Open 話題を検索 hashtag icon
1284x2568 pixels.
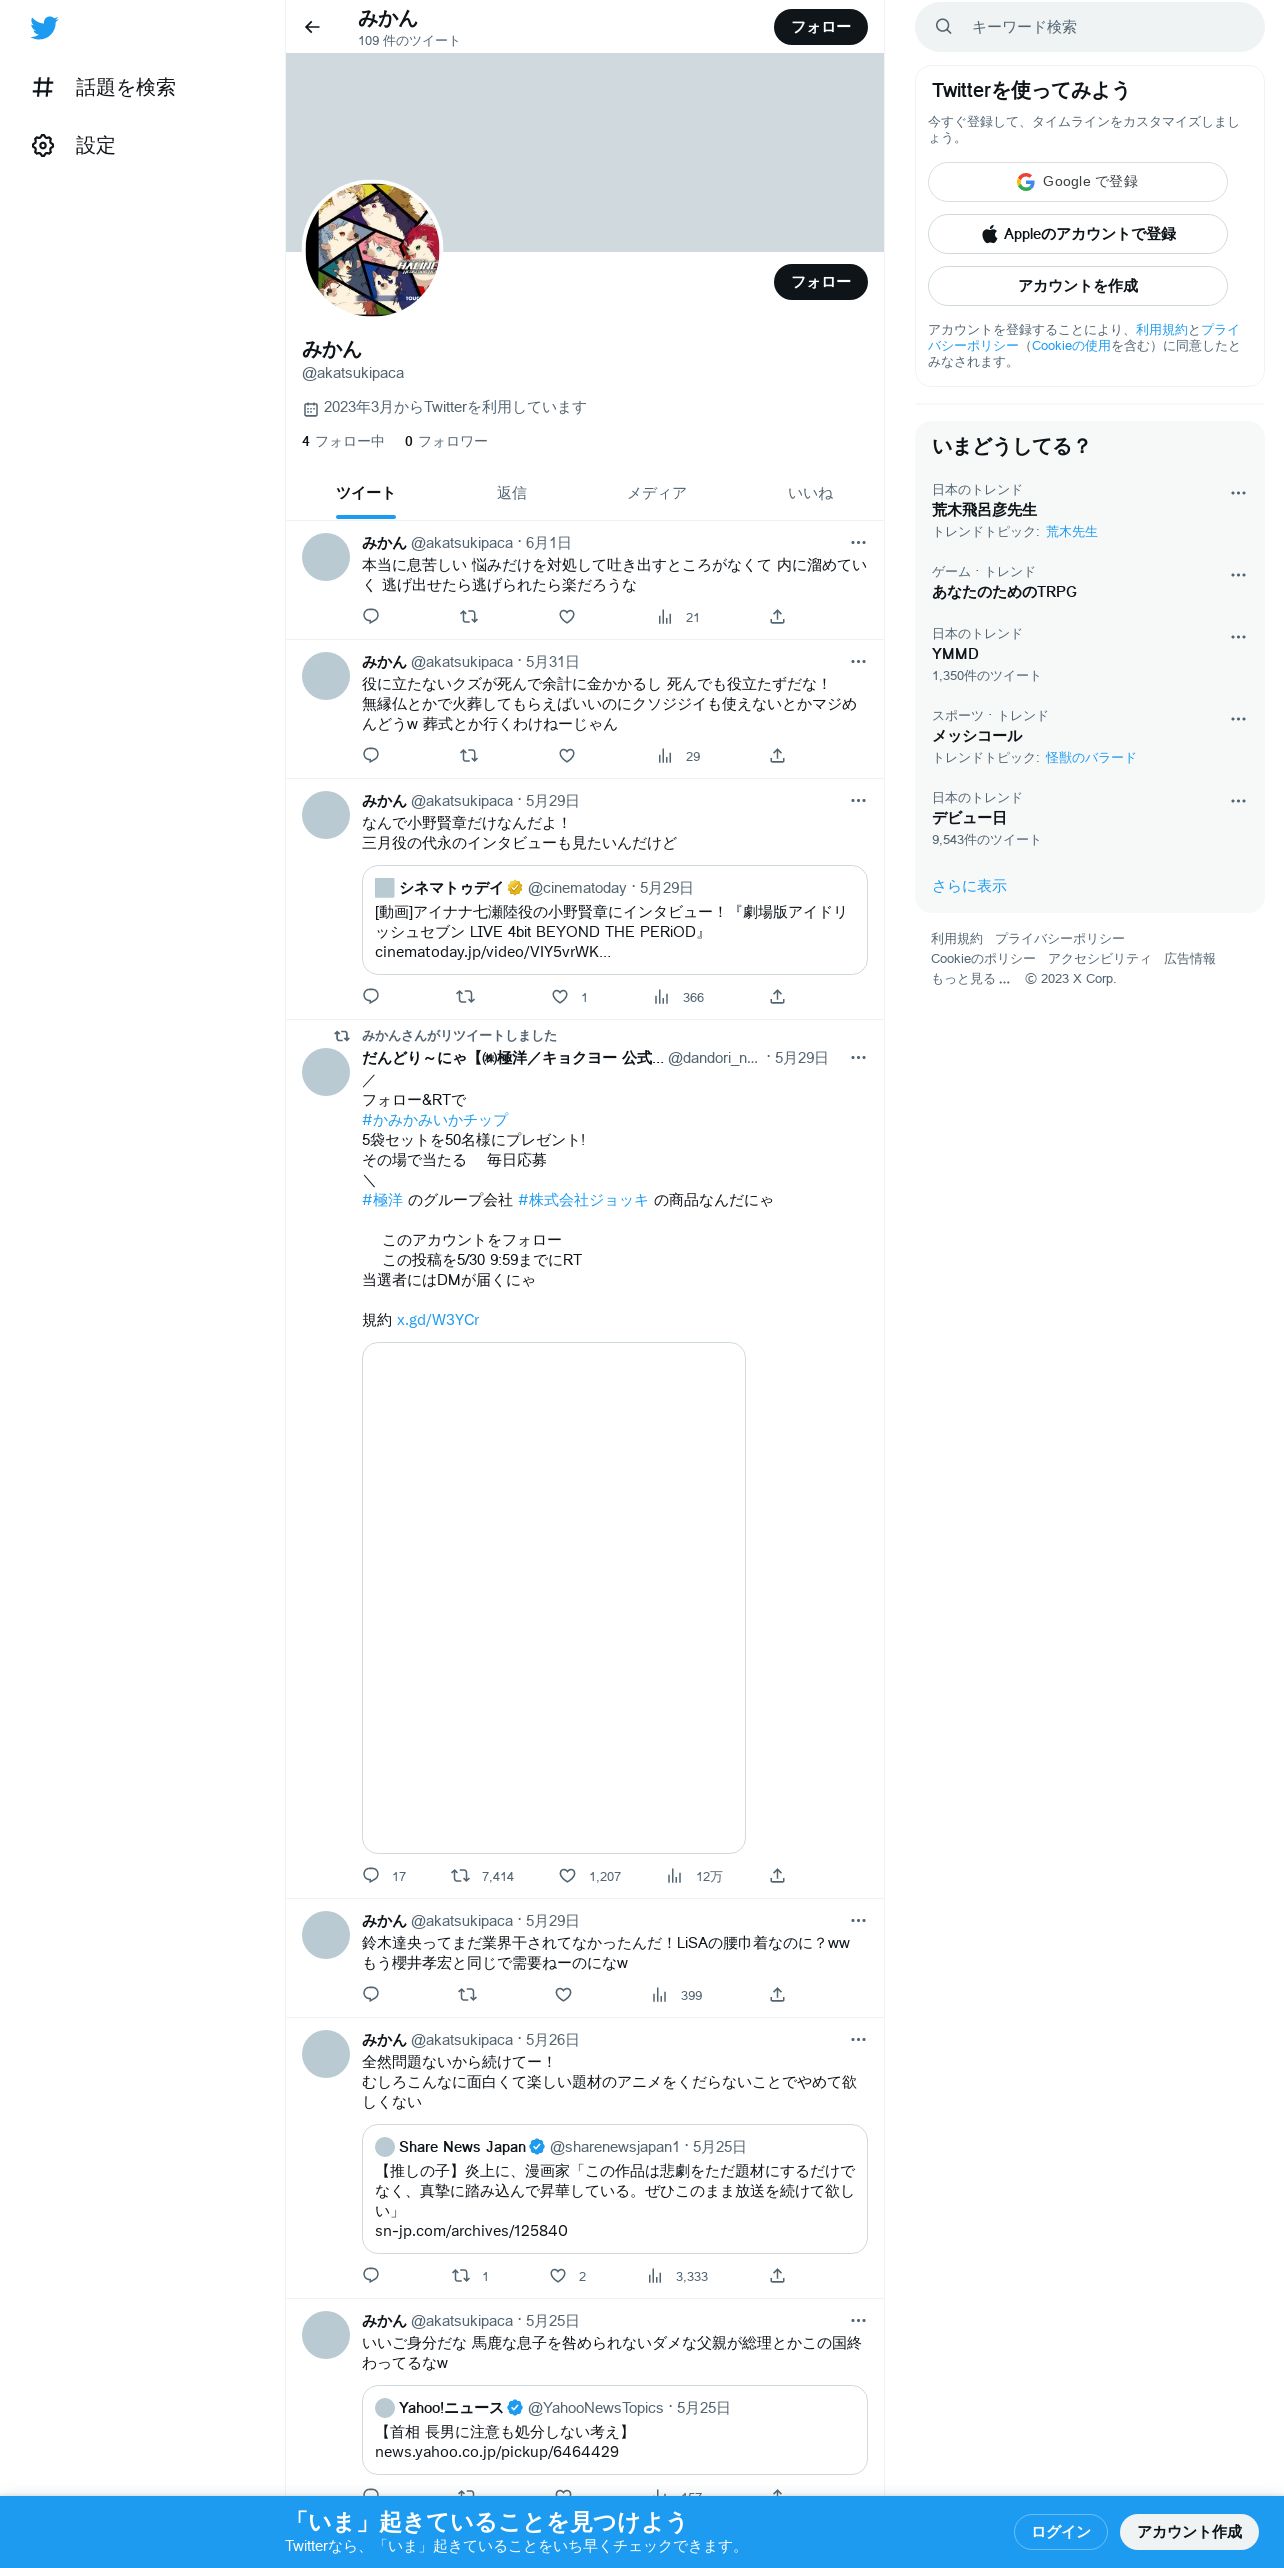pyautogui.click(x=43, y=88)
